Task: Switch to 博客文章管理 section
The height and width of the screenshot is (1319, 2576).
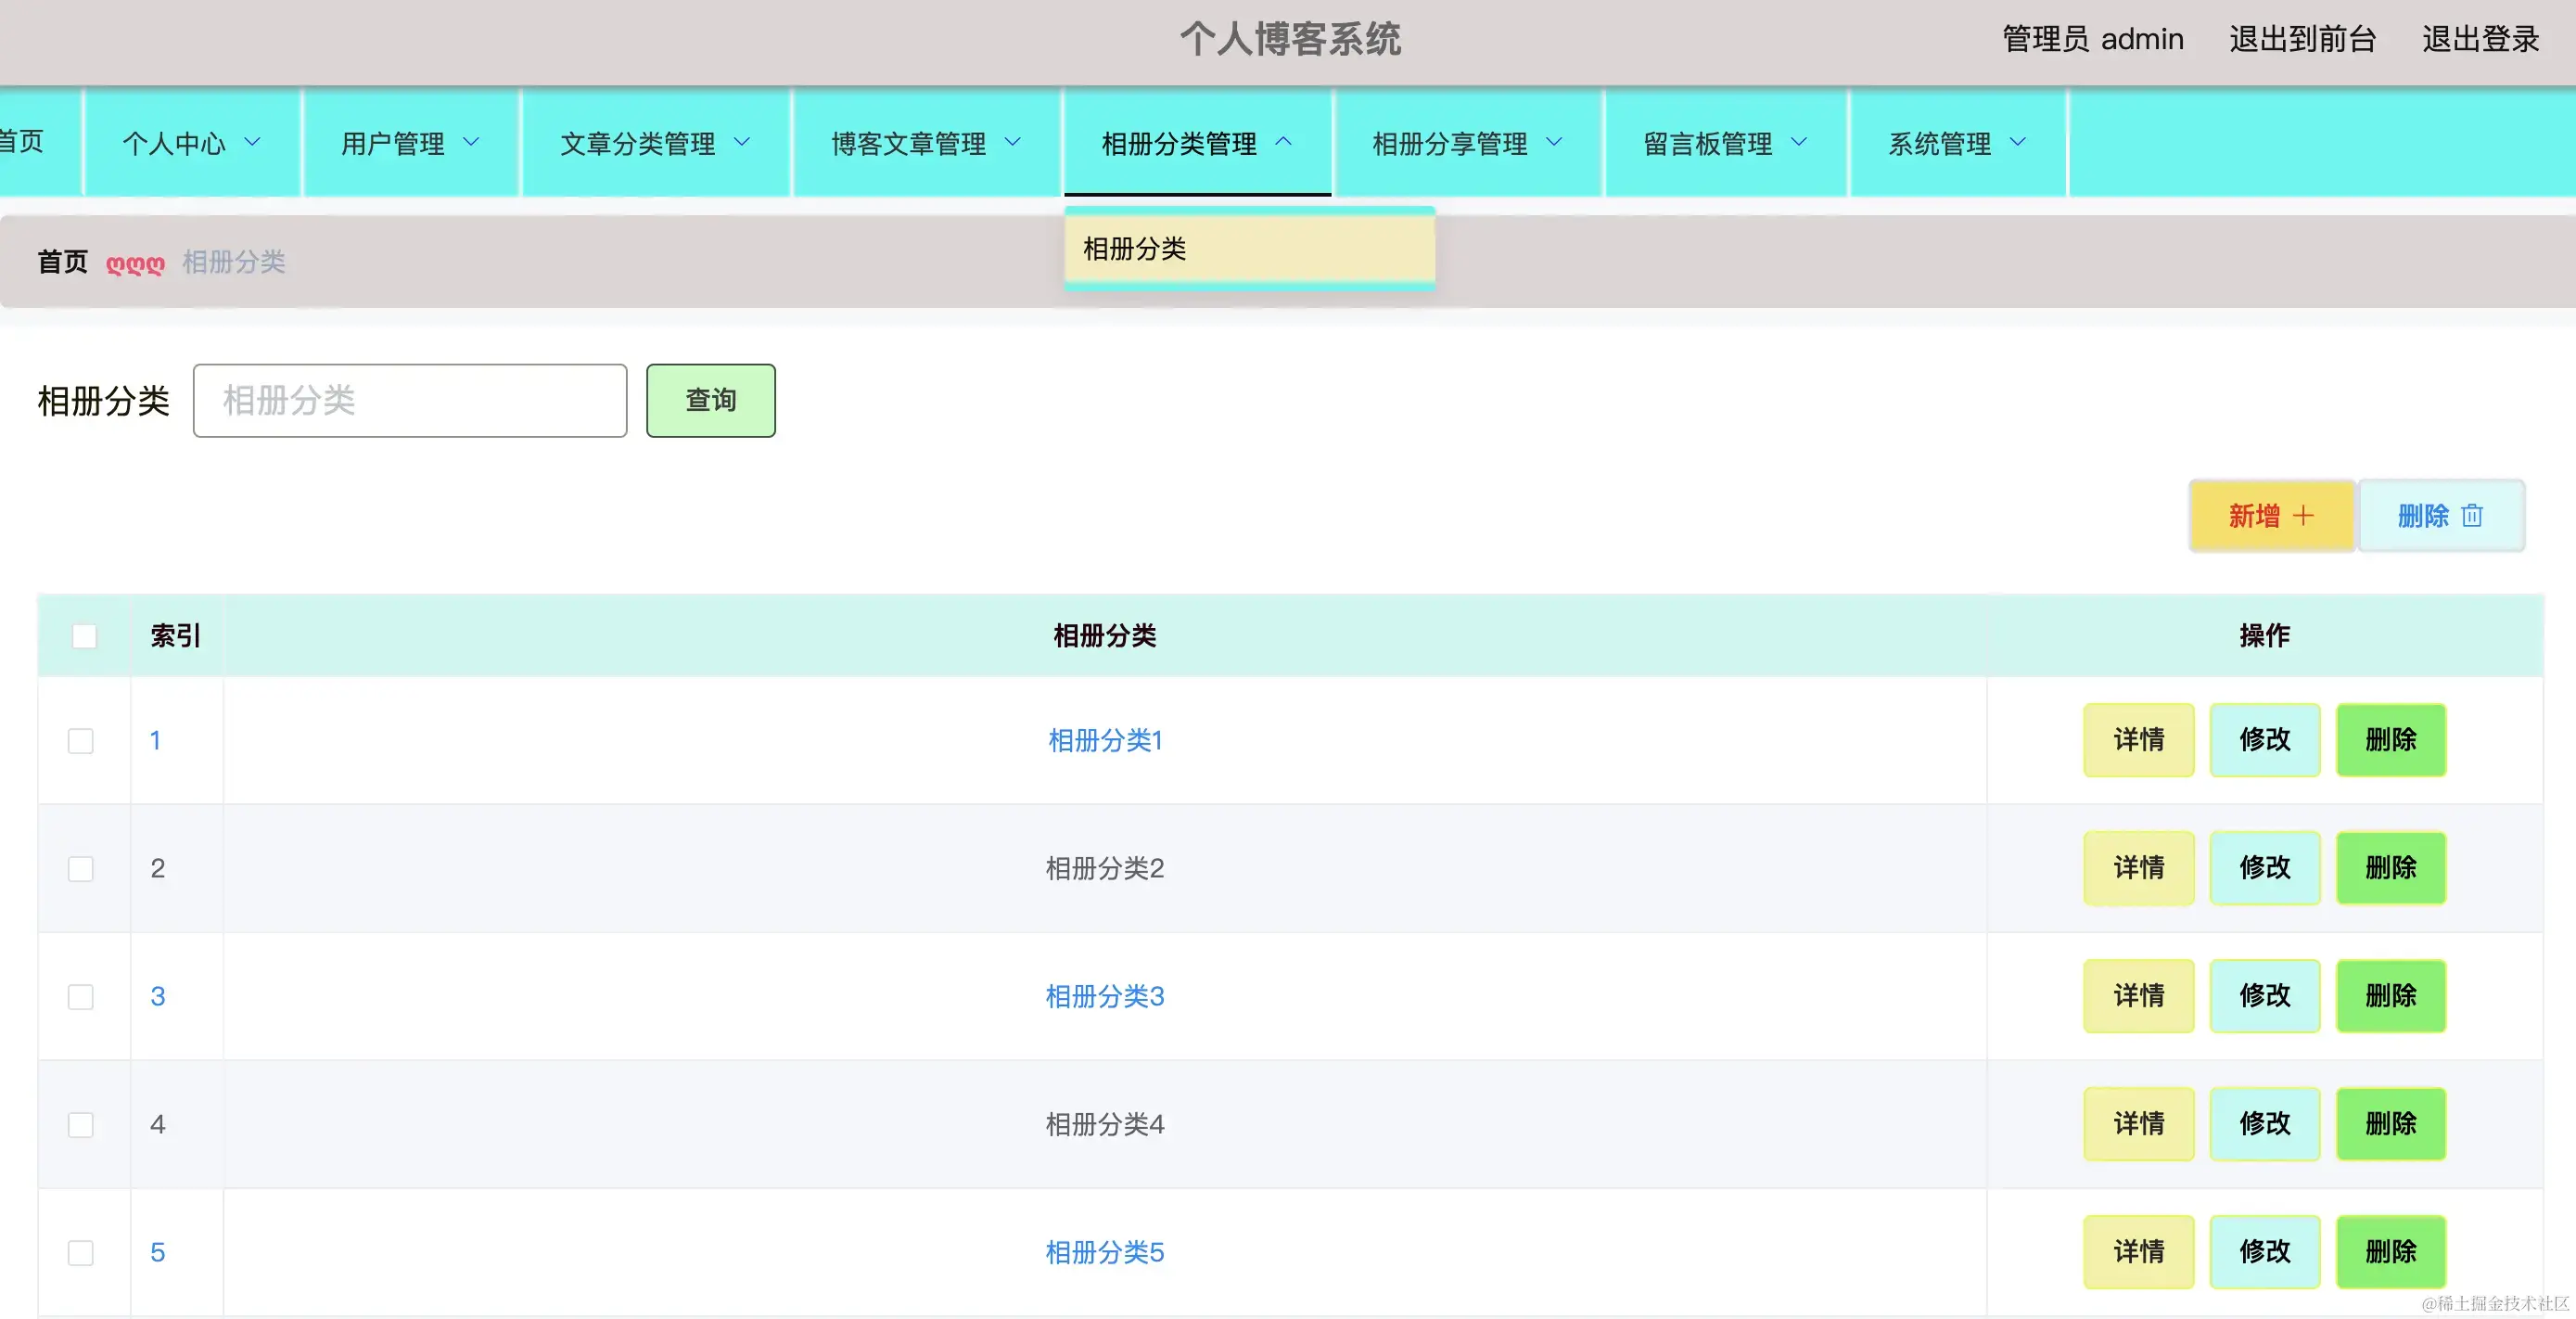Action: 921,143
